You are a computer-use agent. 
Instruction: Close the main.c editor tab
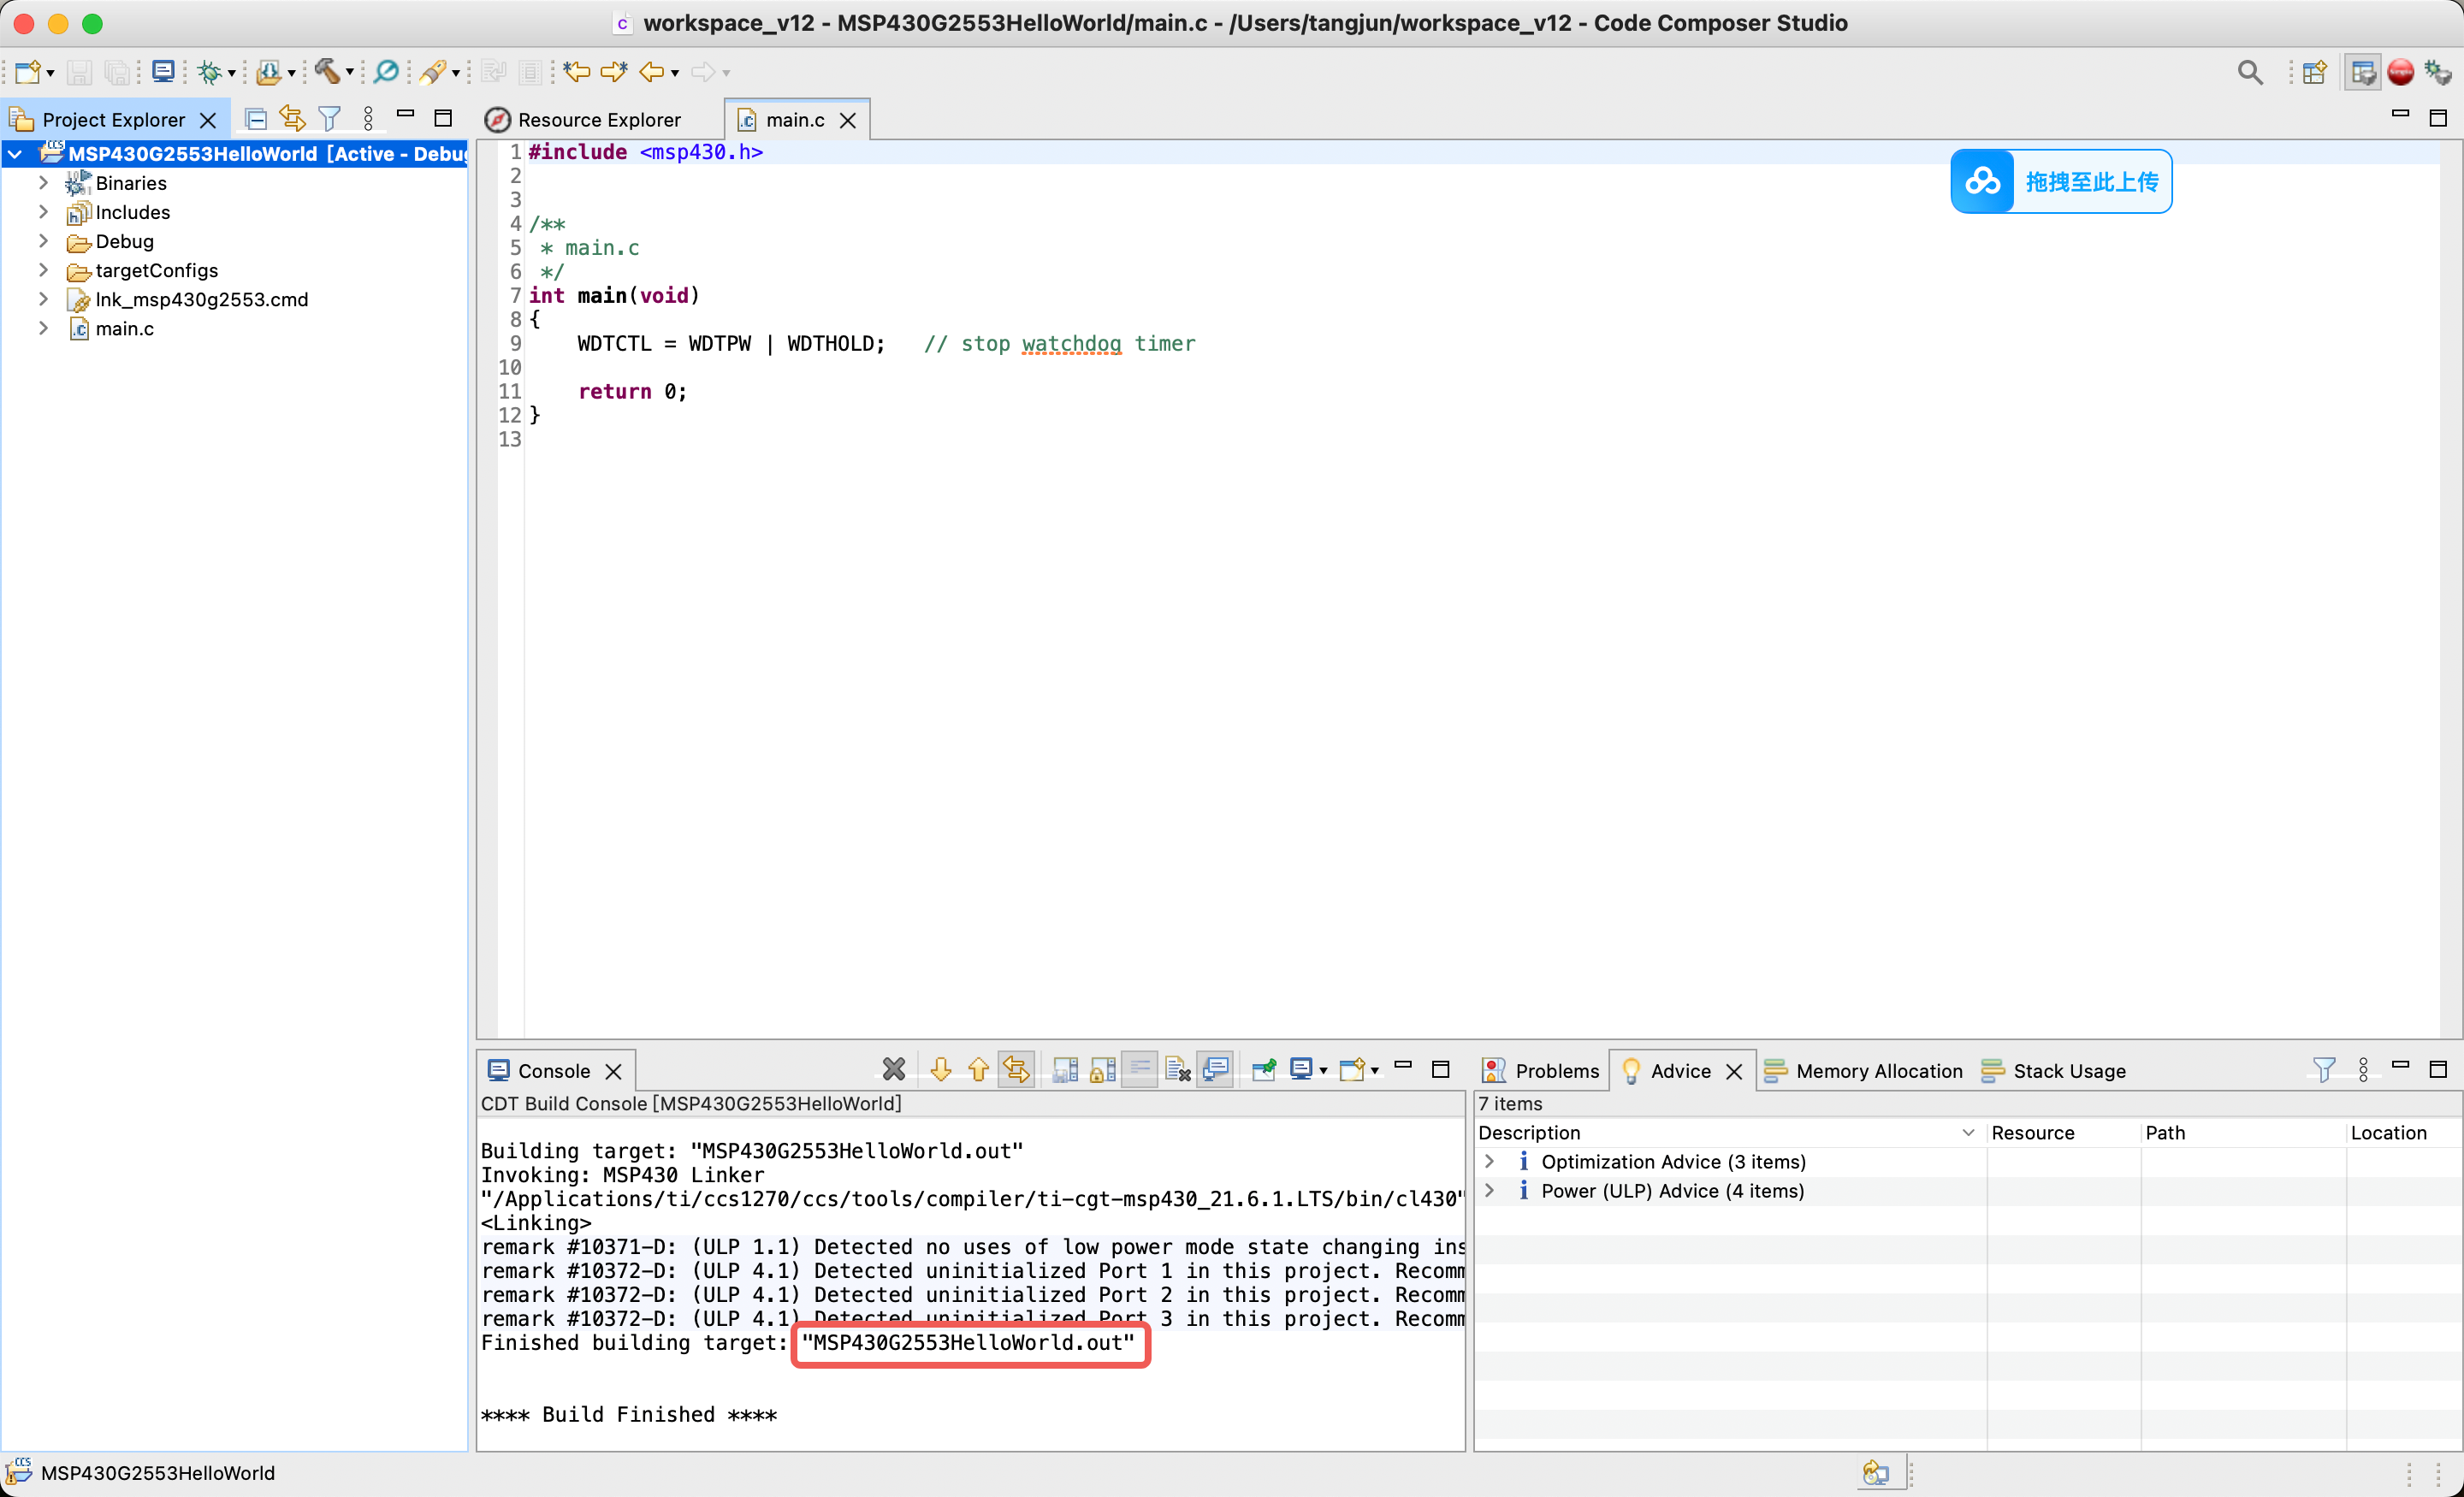pos(848,120)
